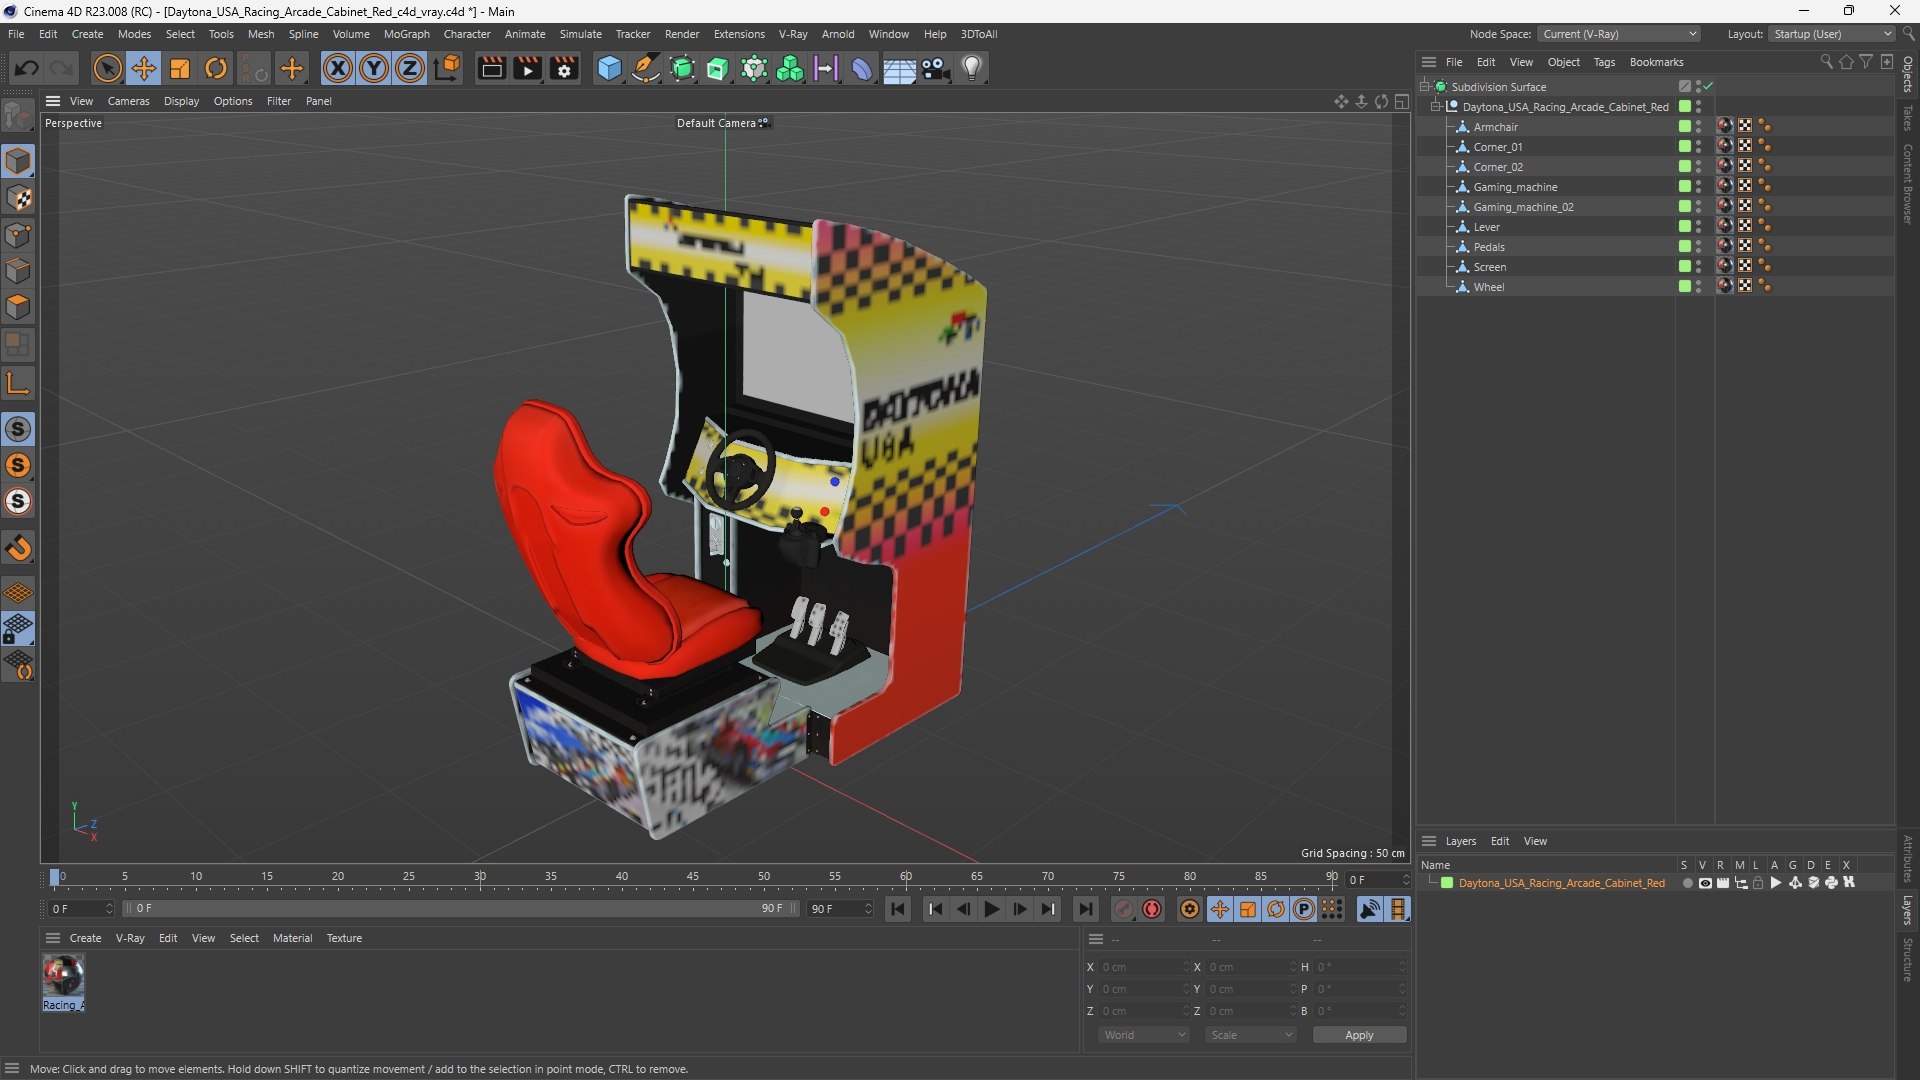
Task: Open the Object Manager Bookmarks menu
Action: (x=1656, y=62)
